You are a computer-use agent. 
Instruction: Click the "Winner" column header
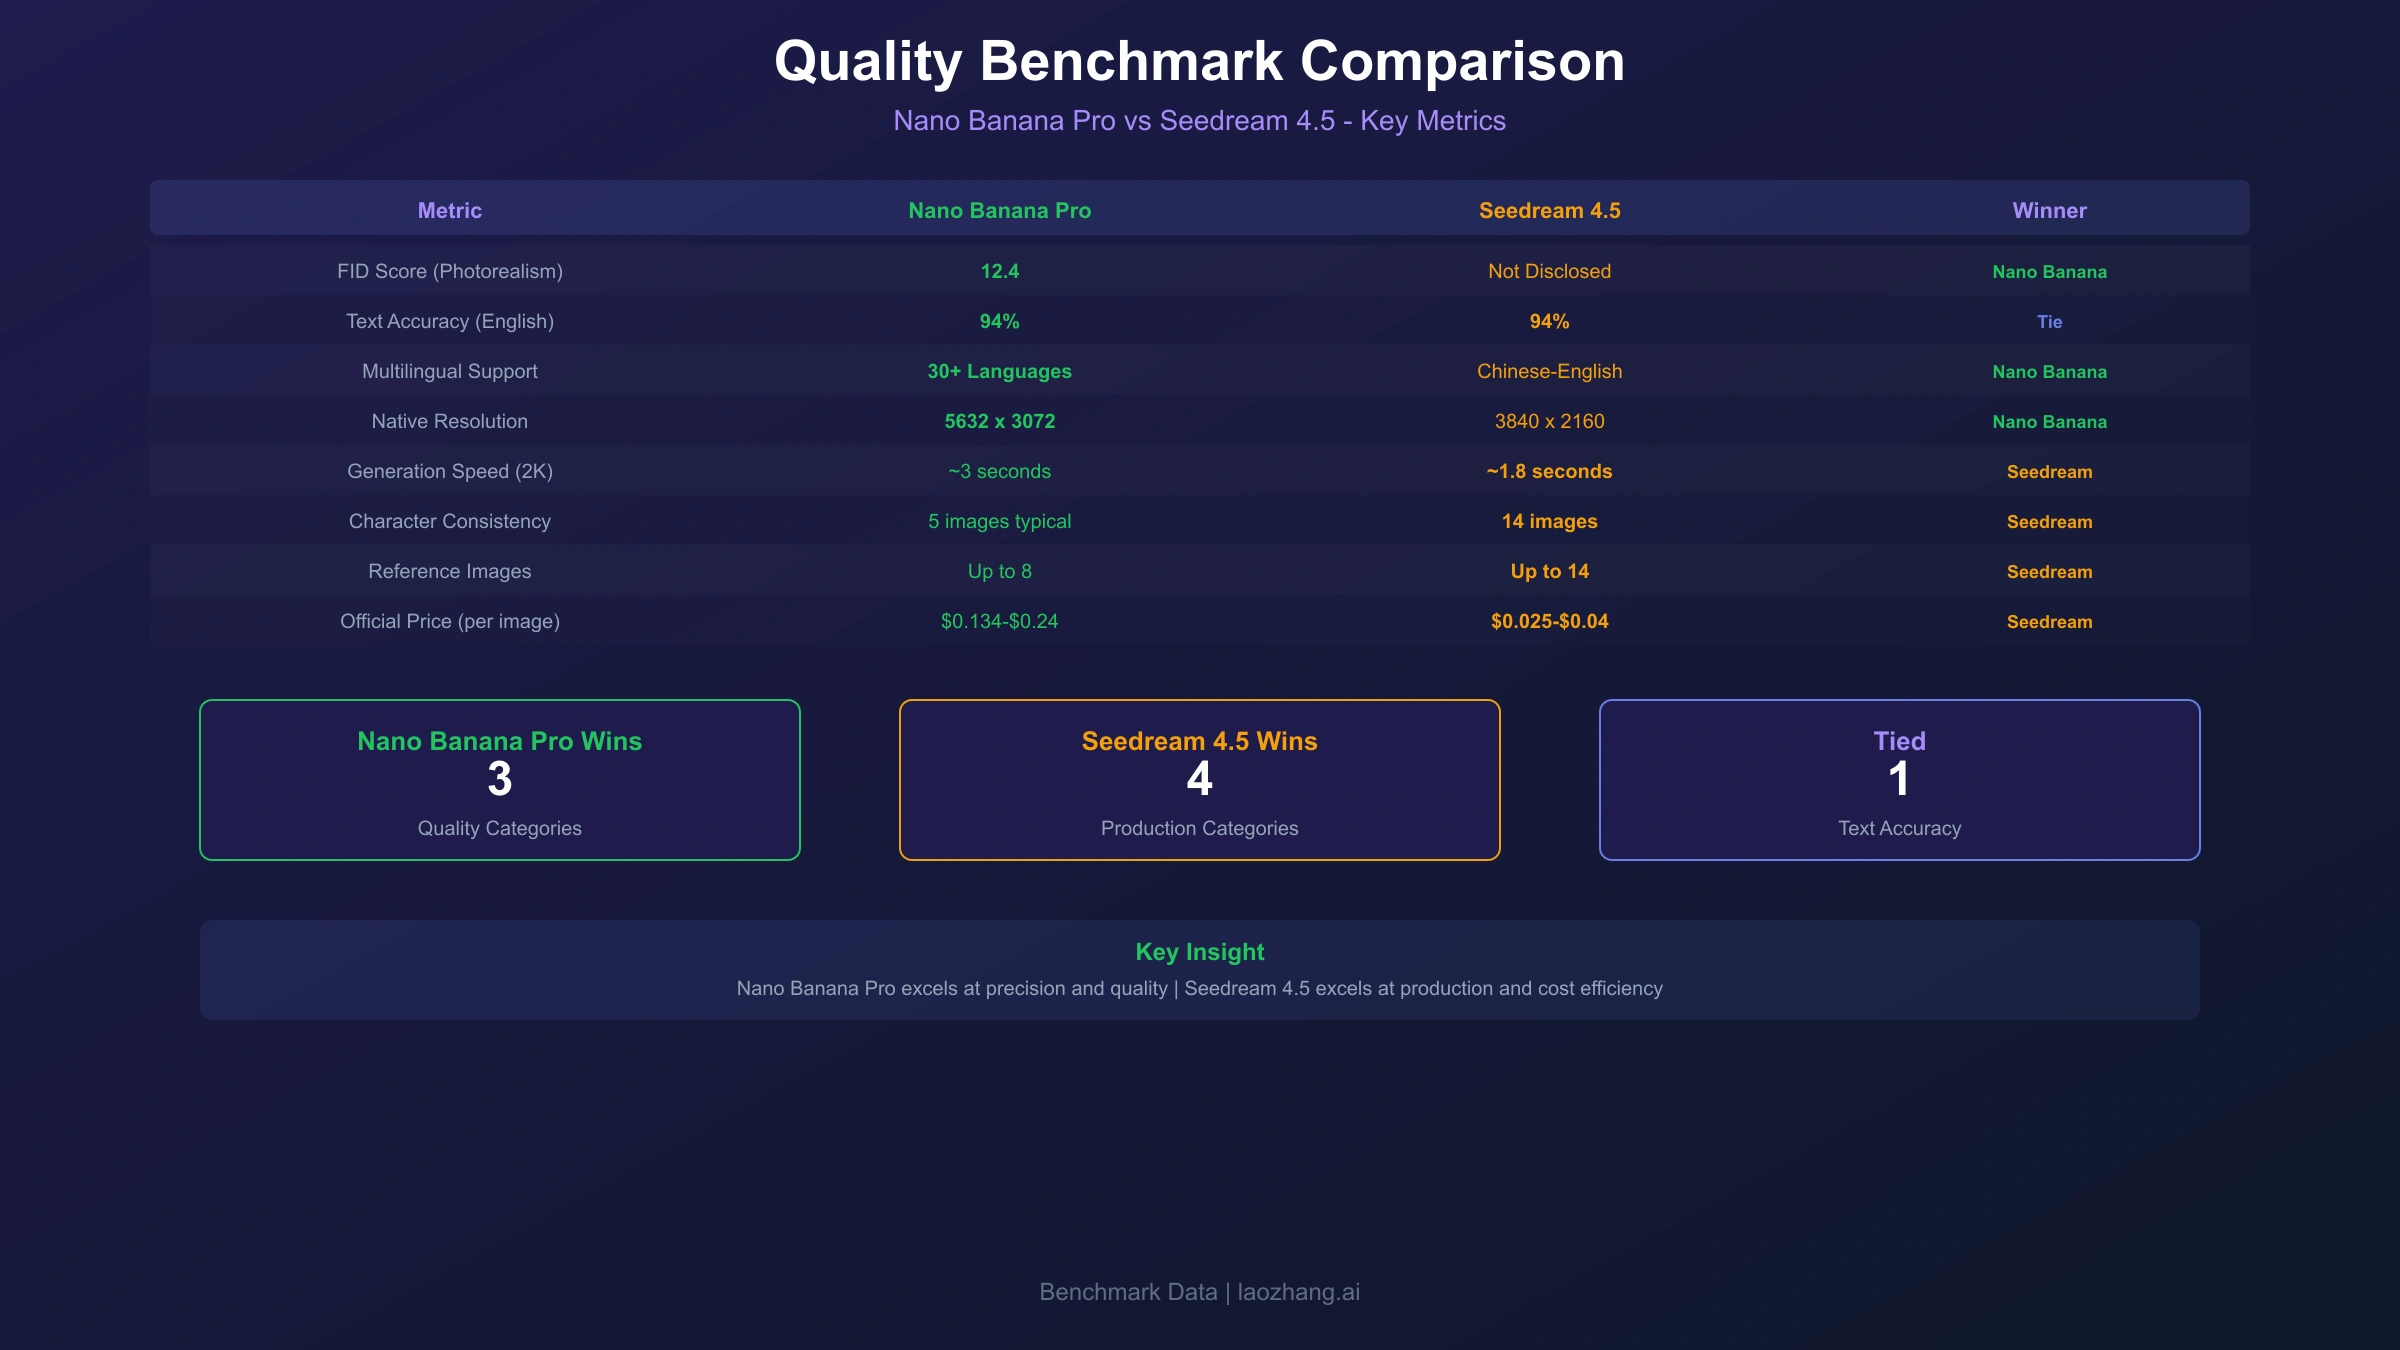[x=2050, y=210]
